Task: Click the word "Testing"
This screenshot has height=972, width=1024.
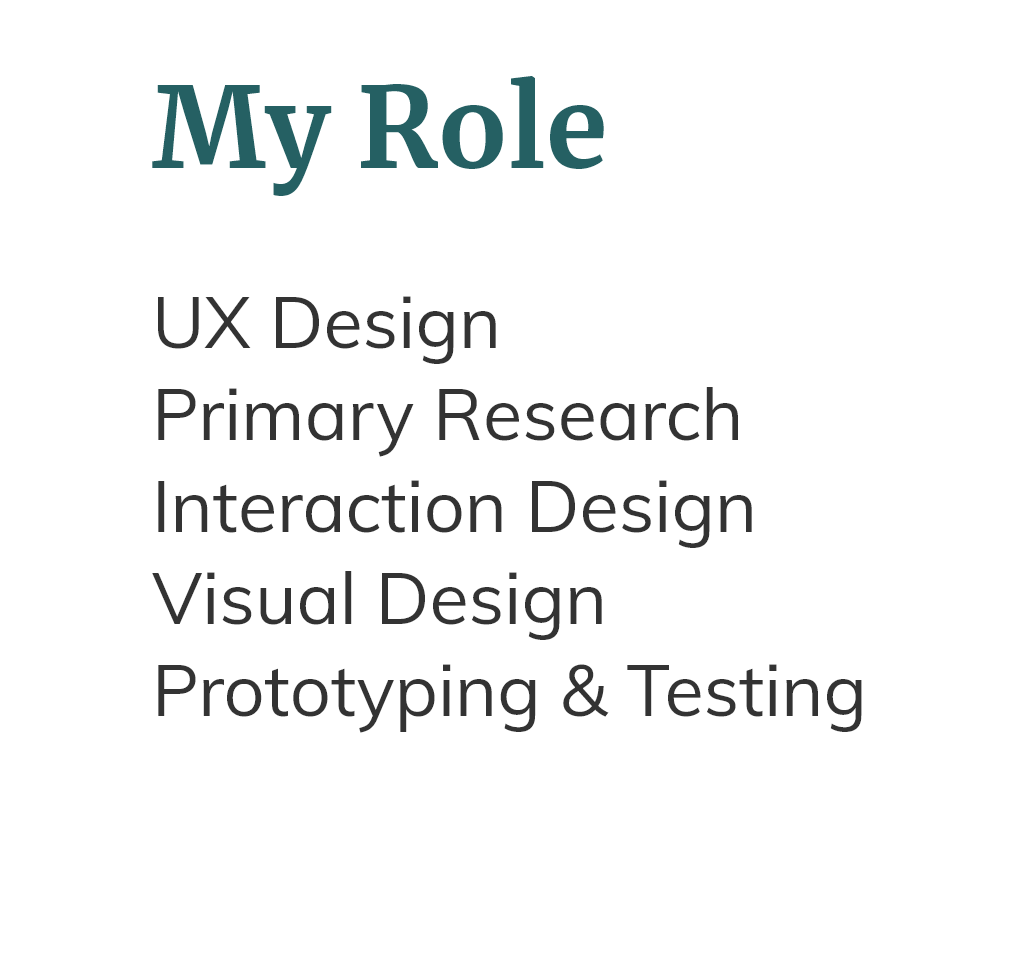Action: pos(746,696)
